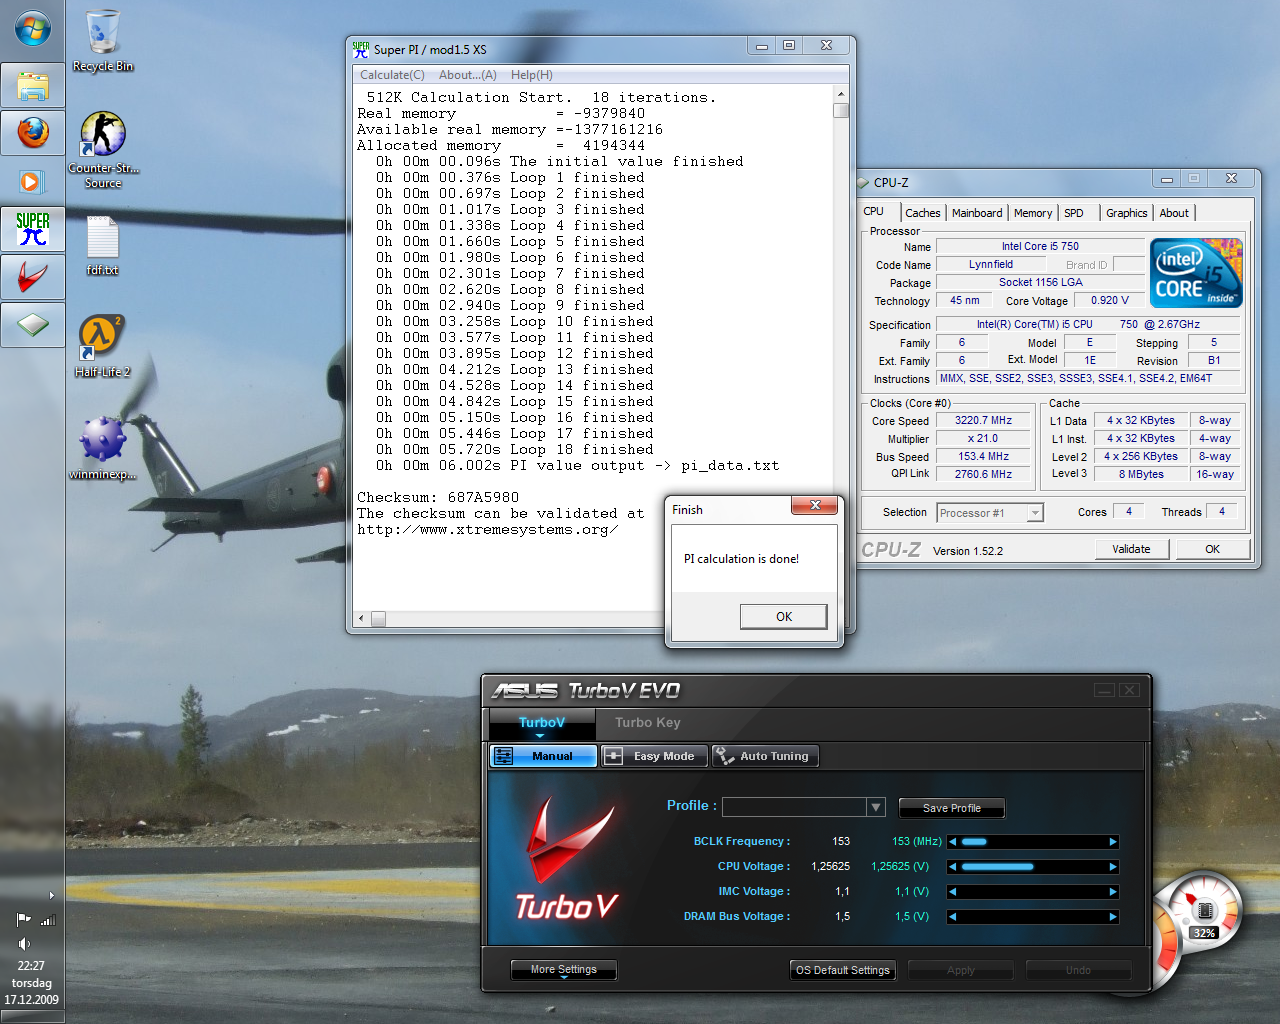Select Counter-Strike Source desktop shortcut
The image size is (1280, 1024).
tap(103, 150)
